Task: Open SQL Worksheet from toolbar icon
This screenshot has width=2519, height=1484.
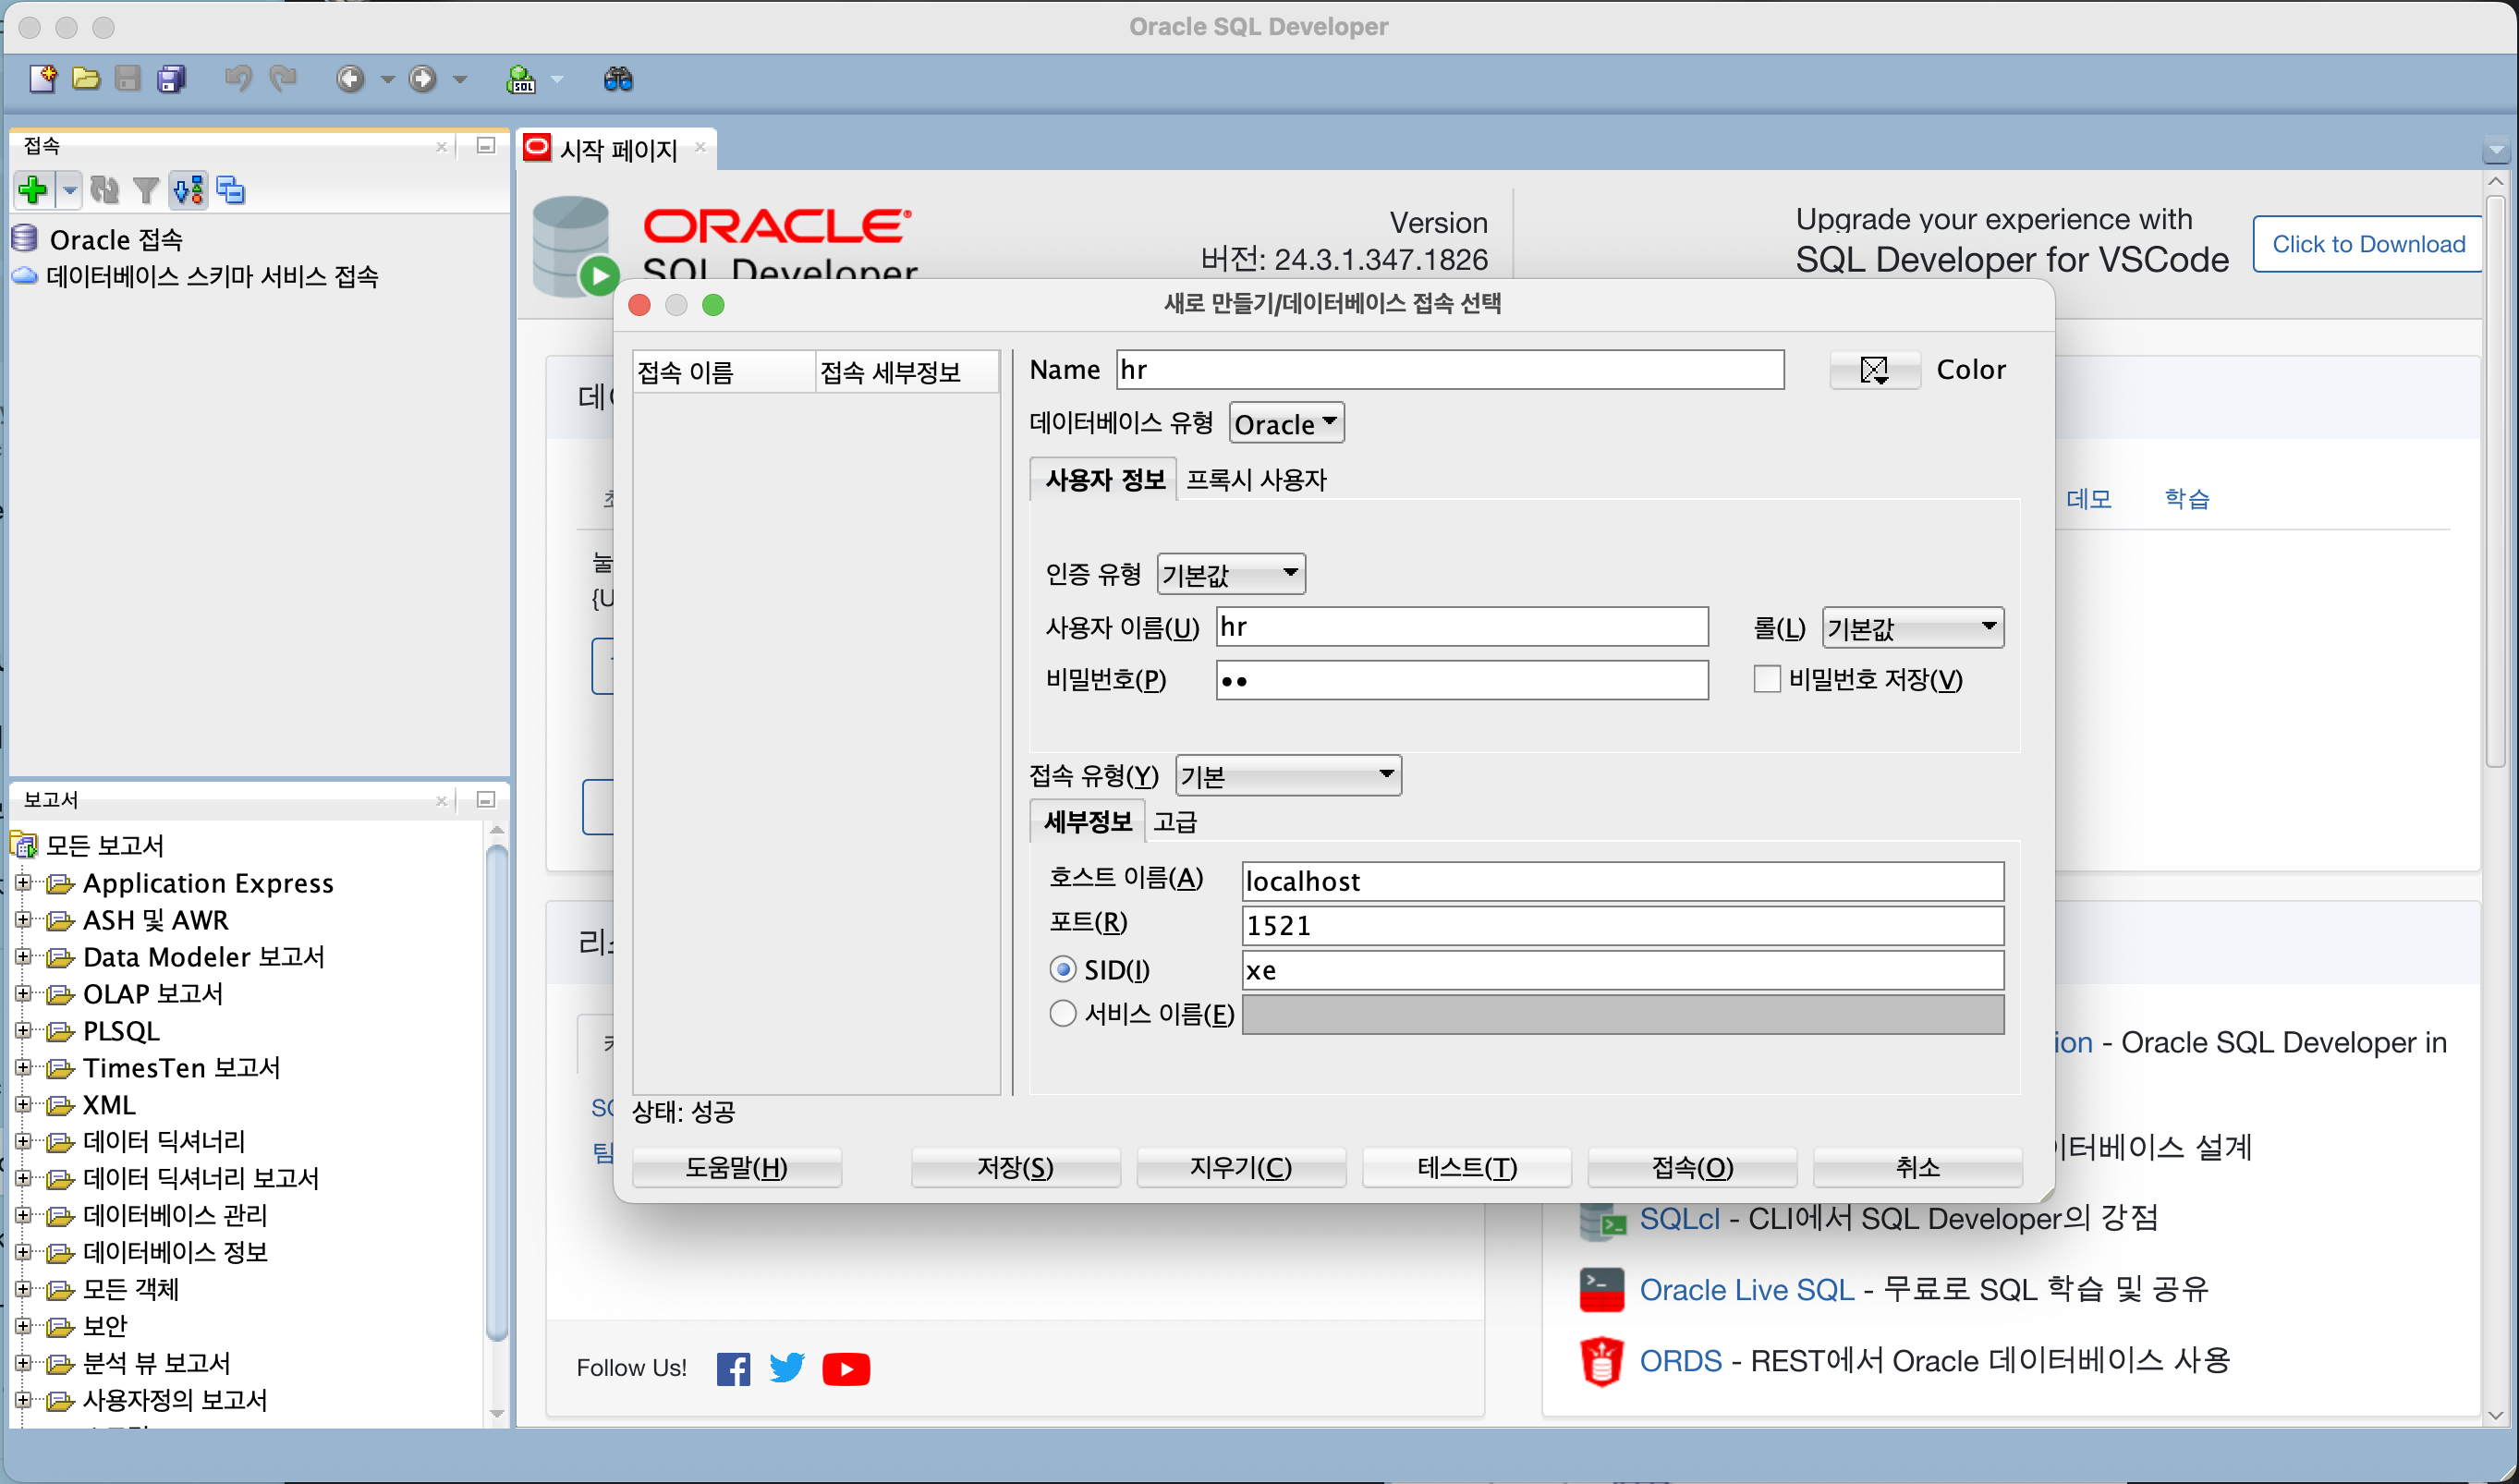Action: (x=521, y=79)
